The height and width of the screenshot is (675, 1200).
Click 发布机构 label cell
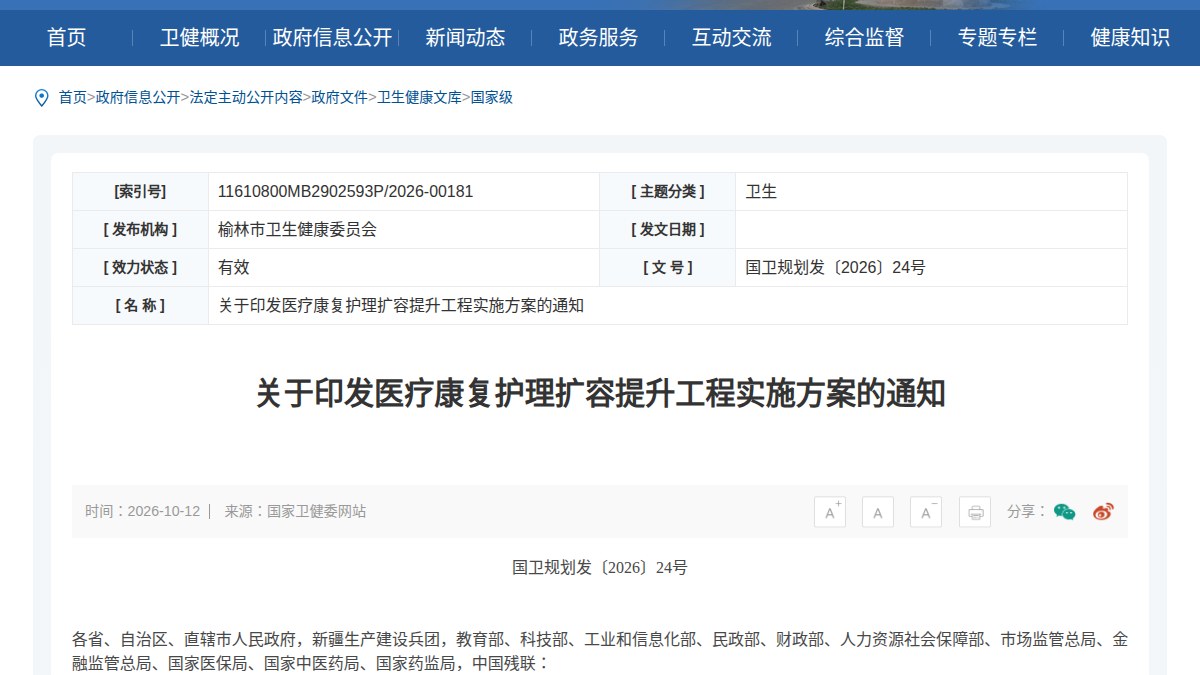141,230
